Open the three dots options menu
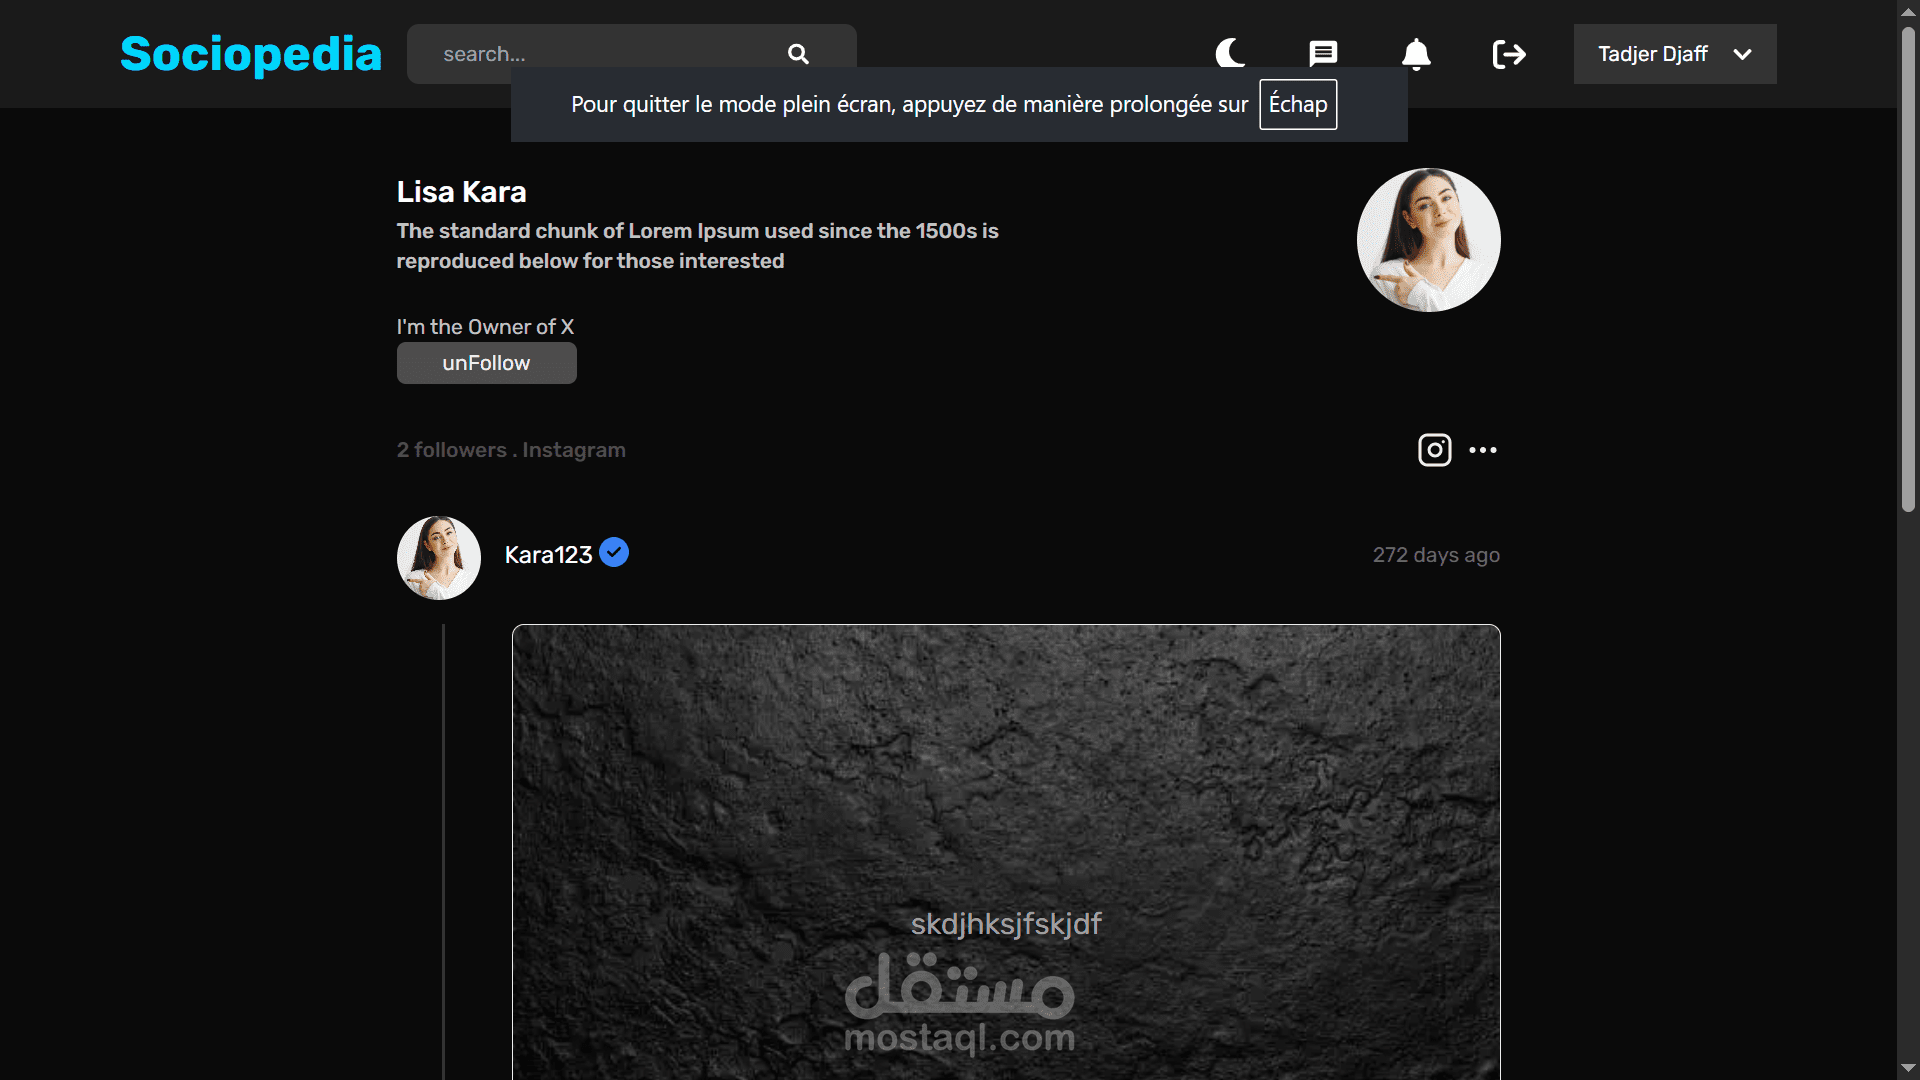The height and width of the screenshot is (1080, 1920). (1483, 450)
